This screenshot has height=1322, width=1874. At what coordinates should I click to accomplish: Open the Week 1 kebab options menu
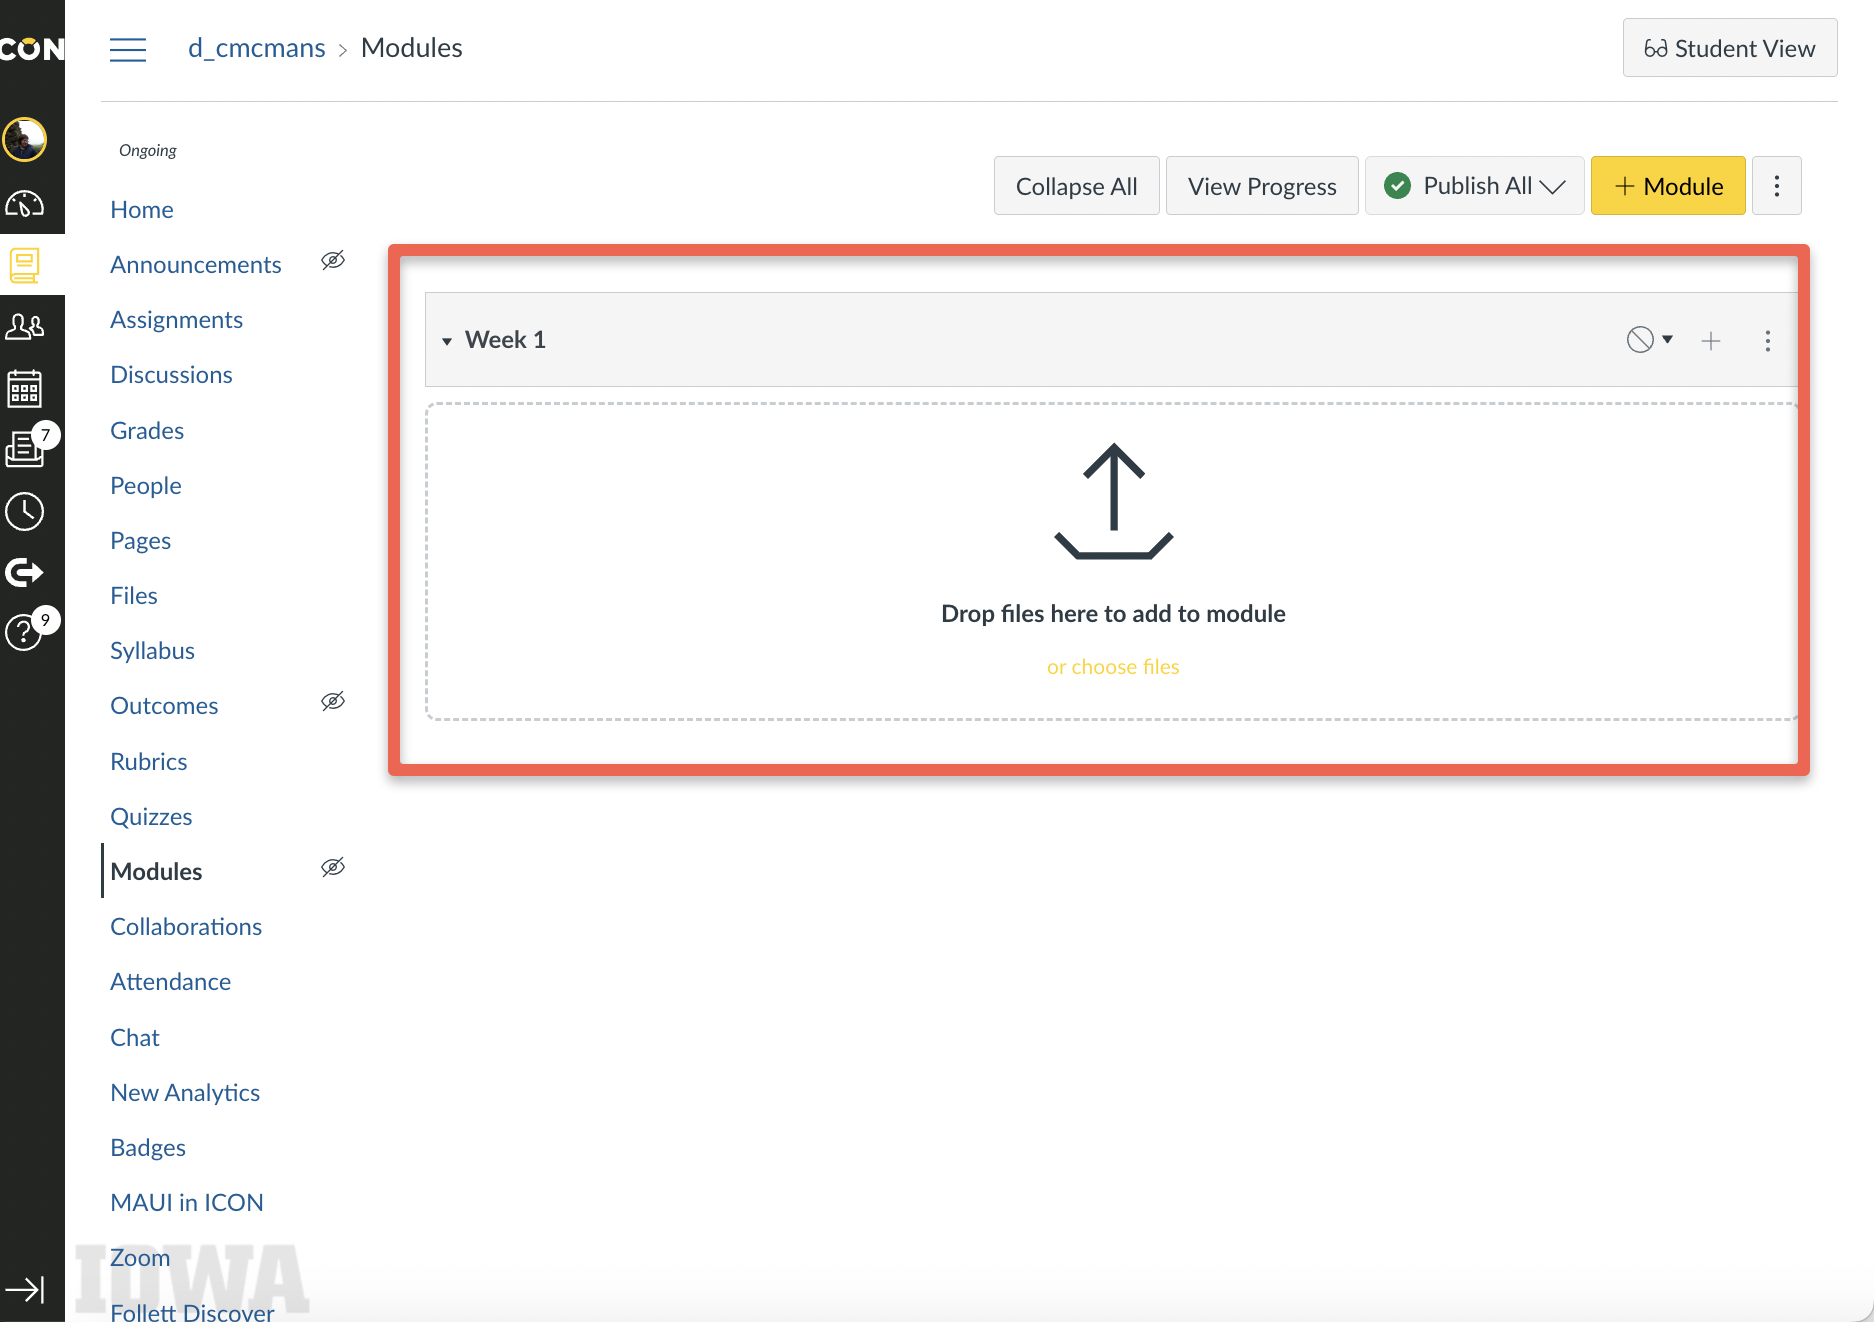[x=1767, y=340]
